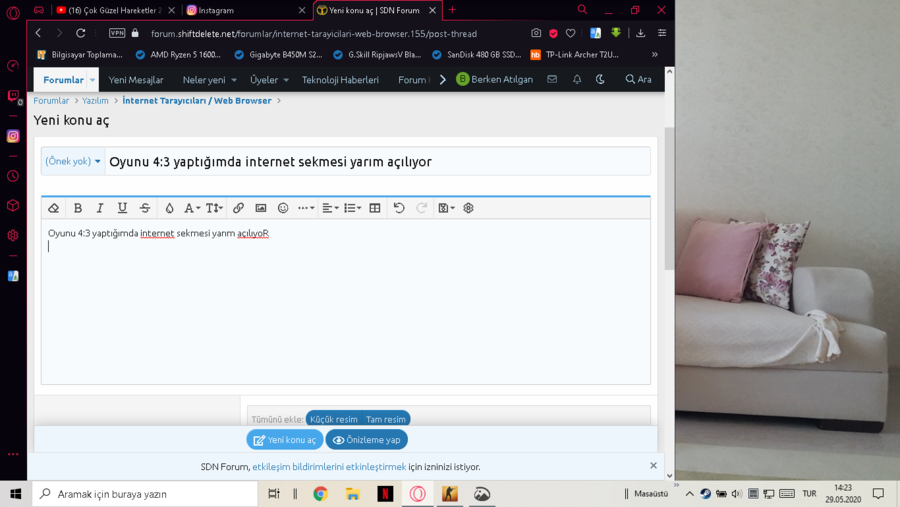Switch to the Instagram browser tab

coord(246,10)
